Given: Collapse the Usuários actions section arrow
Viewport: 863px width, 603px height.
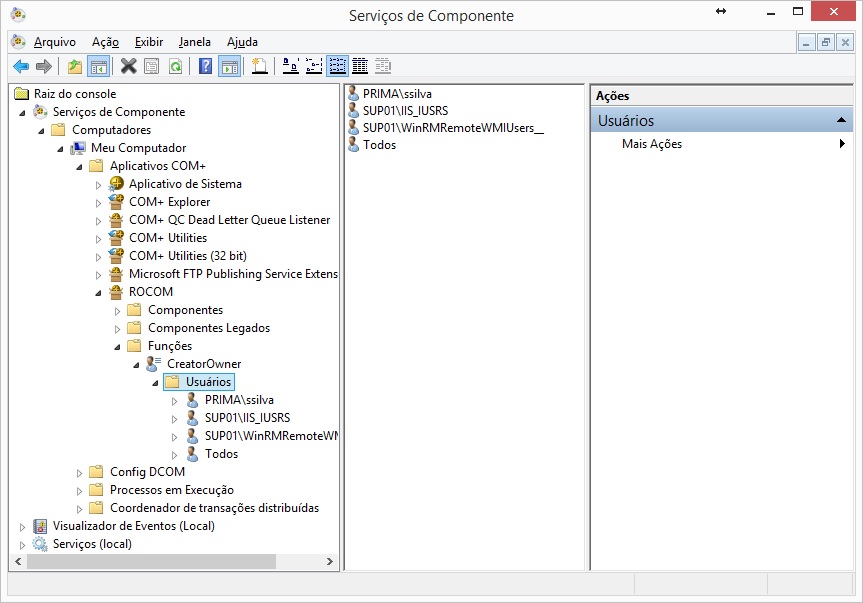Looking at the screenshot, I should pos(841,120).
